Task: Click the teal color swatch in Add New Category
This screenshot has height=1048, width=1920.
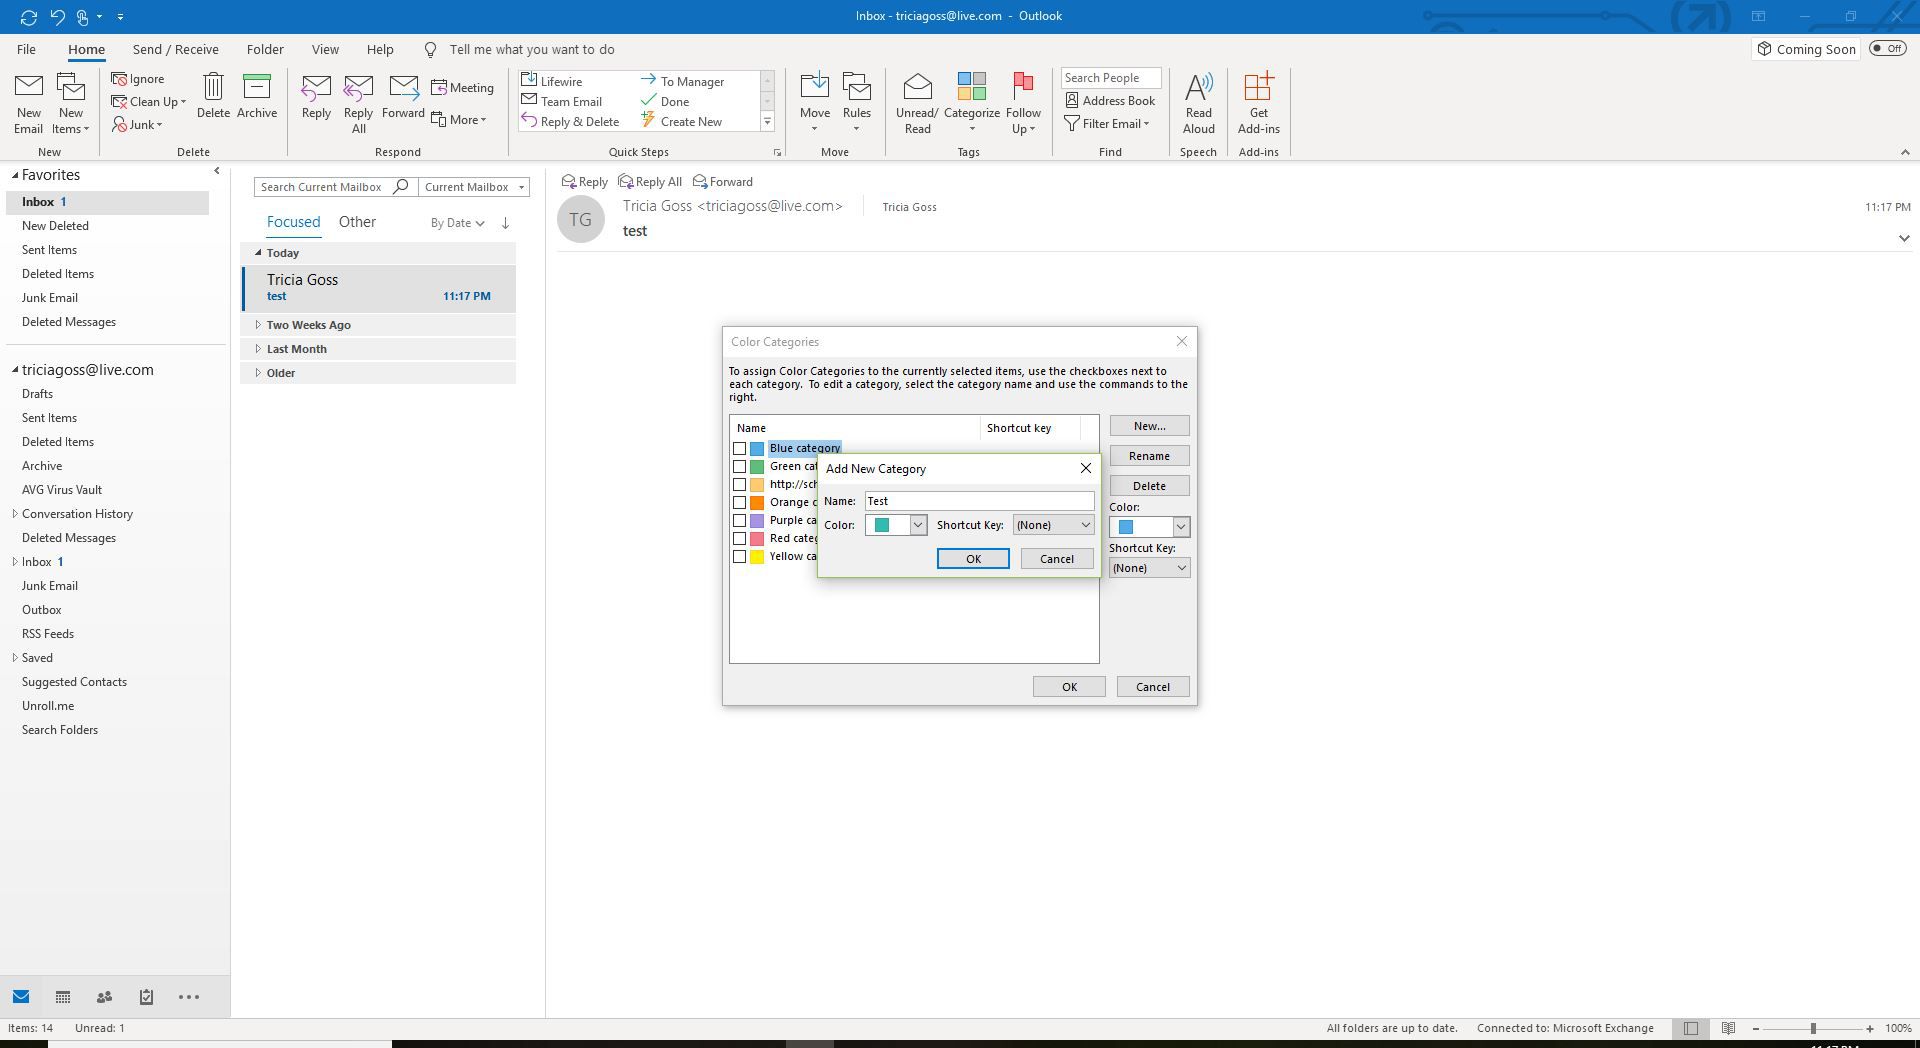Action: pos(882,526)
